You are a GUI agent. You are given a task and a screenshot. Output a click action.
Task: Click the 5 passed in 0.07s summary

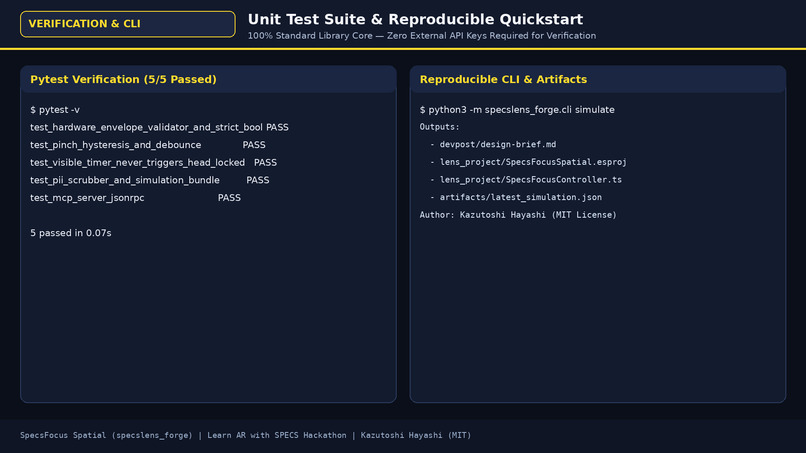point(71,233)
